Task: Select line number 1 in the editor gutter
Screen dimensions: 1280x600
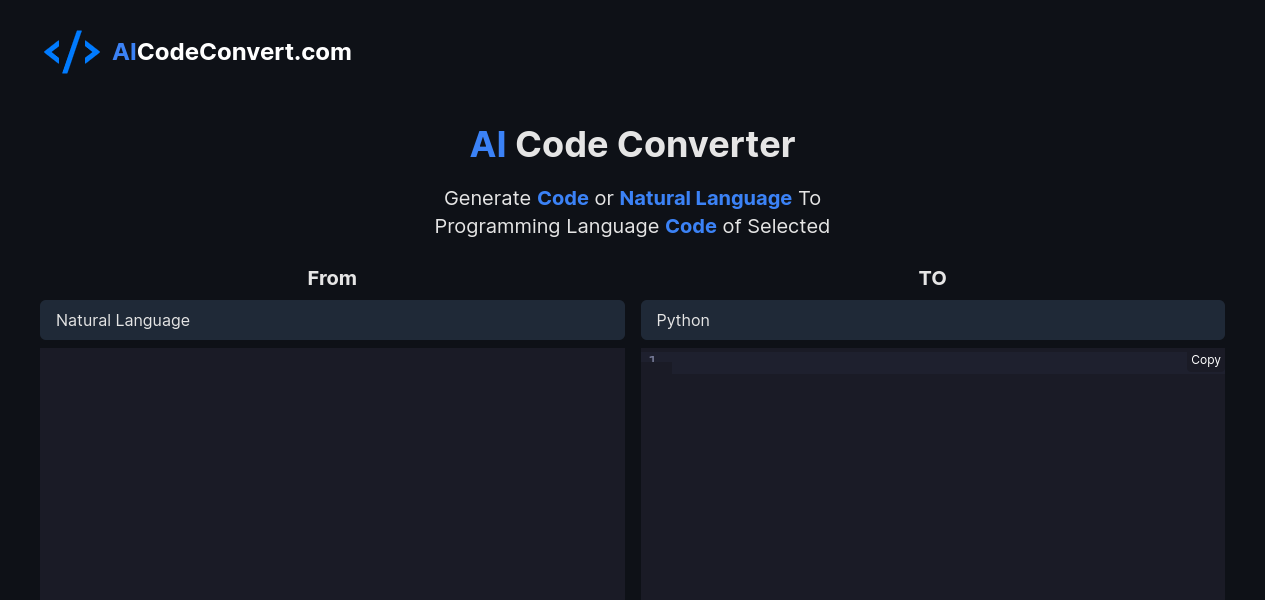Action: 652,360
